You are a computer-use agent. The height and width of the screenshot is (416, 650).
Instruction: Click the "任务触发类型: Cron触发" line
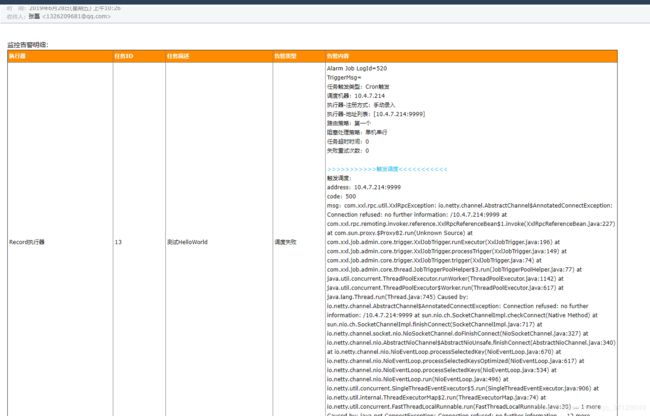[x=358, y=87]
